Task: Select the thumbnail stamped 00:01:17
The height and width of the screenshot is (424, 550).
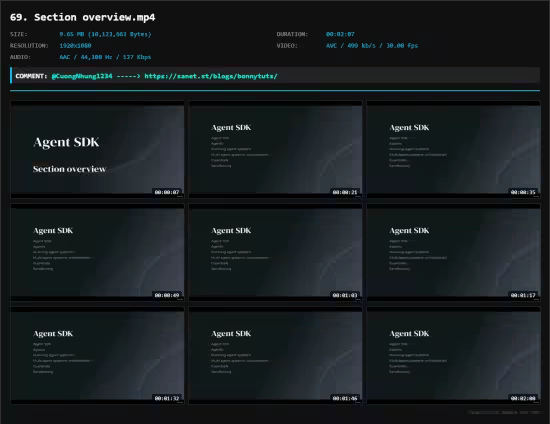Action: [x=454, y=253]
